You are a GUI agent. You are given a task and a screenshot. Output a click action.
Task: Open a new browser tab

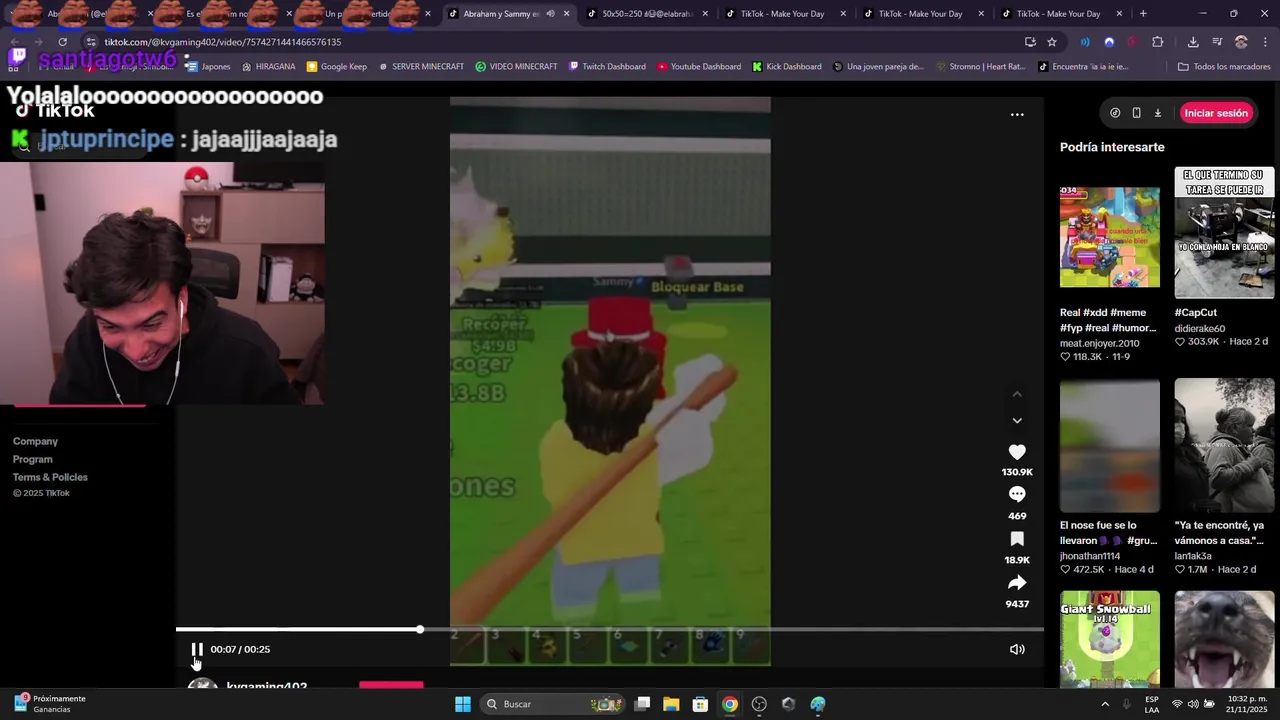point(1143,14)
